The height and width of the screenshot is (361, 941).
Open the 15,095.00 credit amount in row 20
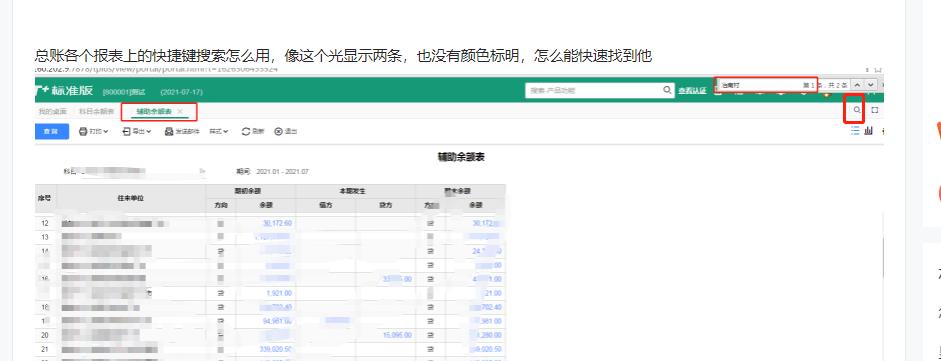pyautogui.click(x=397, y=335)
